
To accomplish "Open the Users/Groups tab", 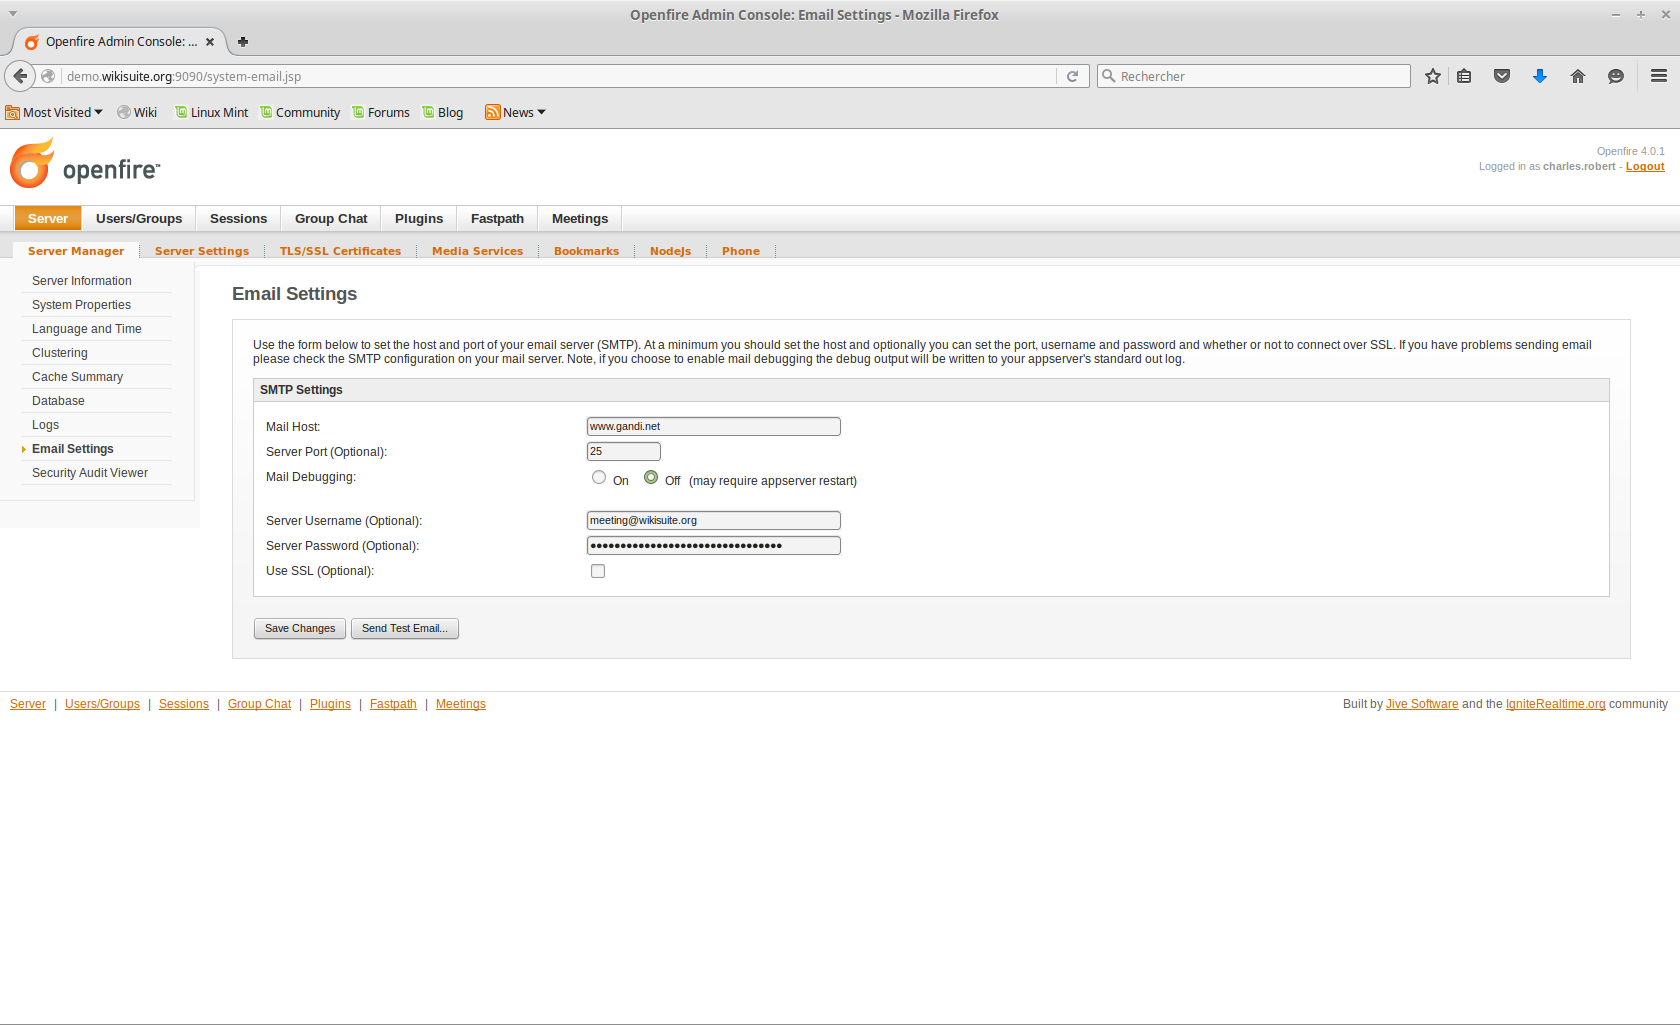I will point(139,219).
